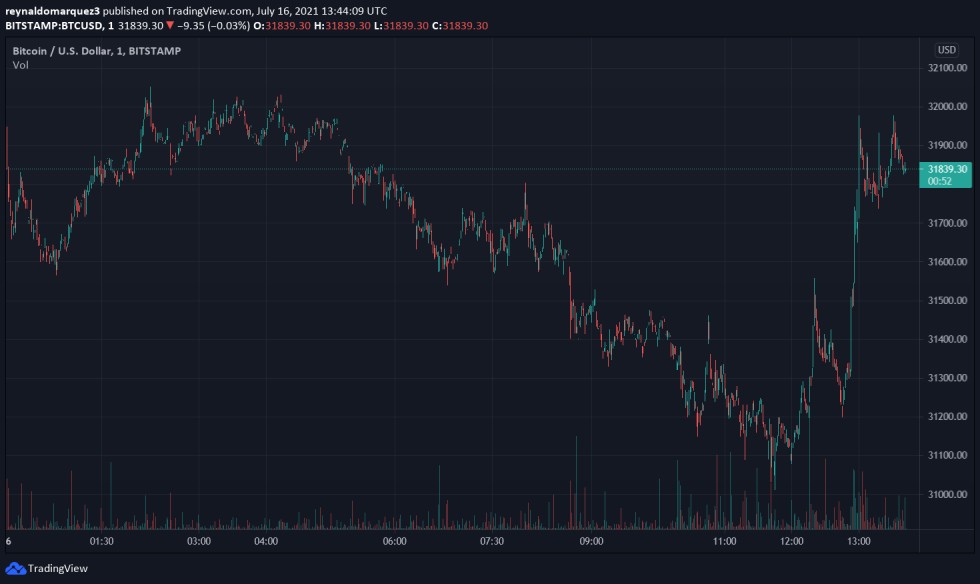
Task: Click the 32000.00 price axis label
Action: click(947, 106)
